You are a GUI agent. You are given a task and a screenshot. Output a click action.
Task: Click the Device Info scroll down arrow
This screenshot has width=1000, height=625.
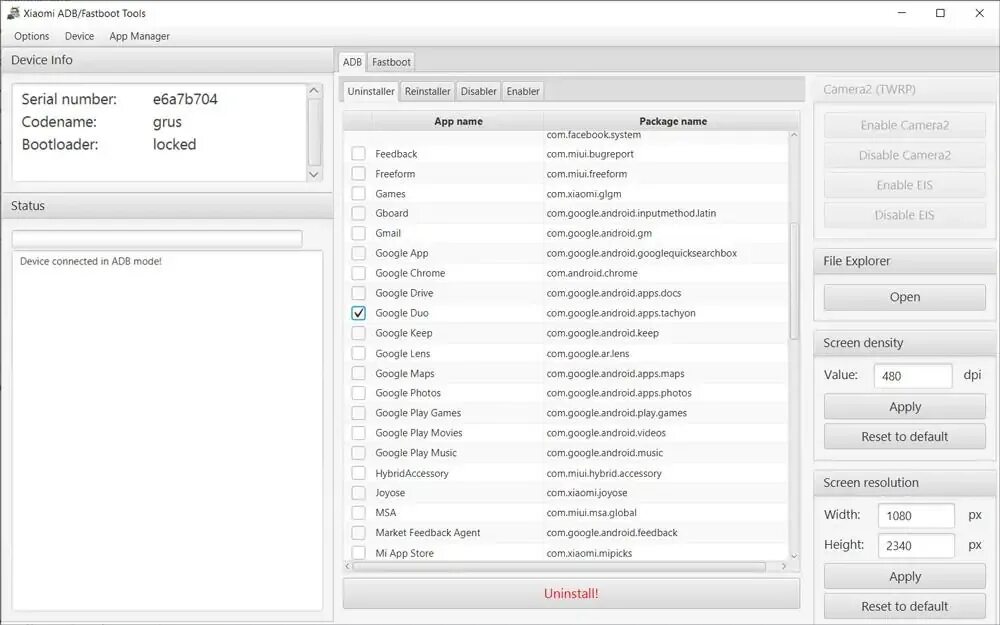[x=314, y=174]
